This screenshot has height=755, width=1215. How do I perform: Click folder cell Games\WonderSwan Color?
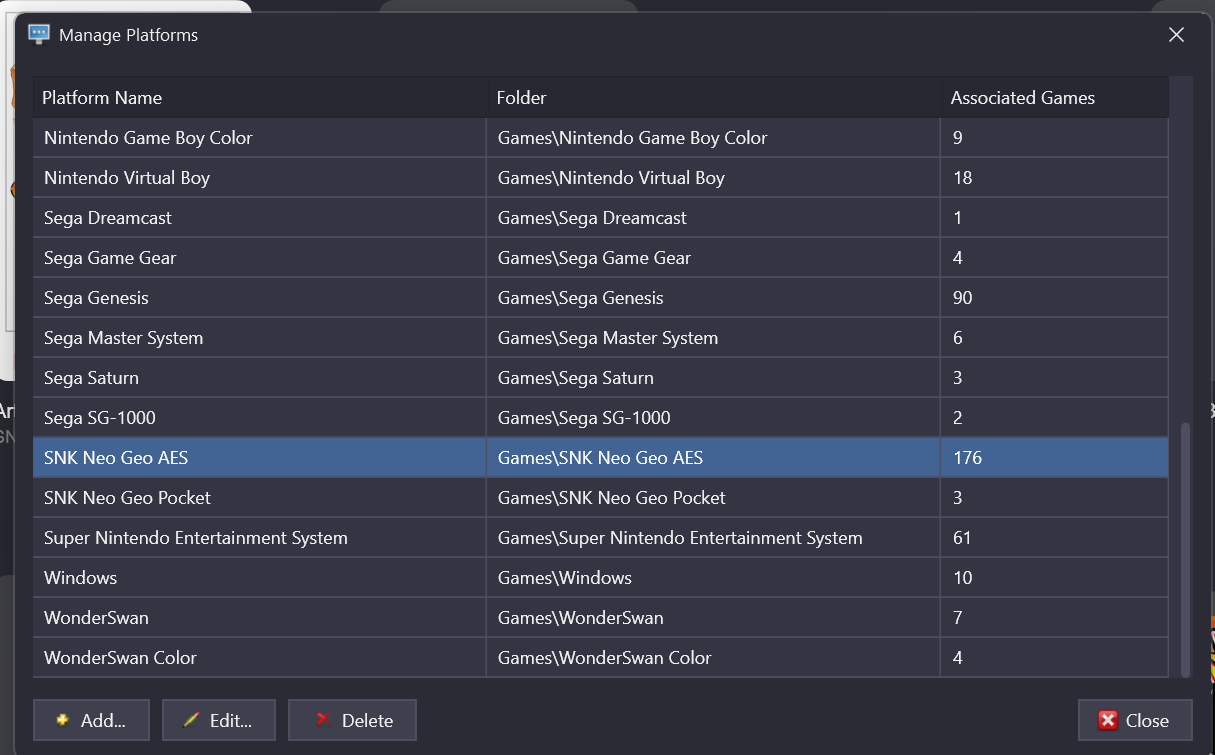(714, 658)
